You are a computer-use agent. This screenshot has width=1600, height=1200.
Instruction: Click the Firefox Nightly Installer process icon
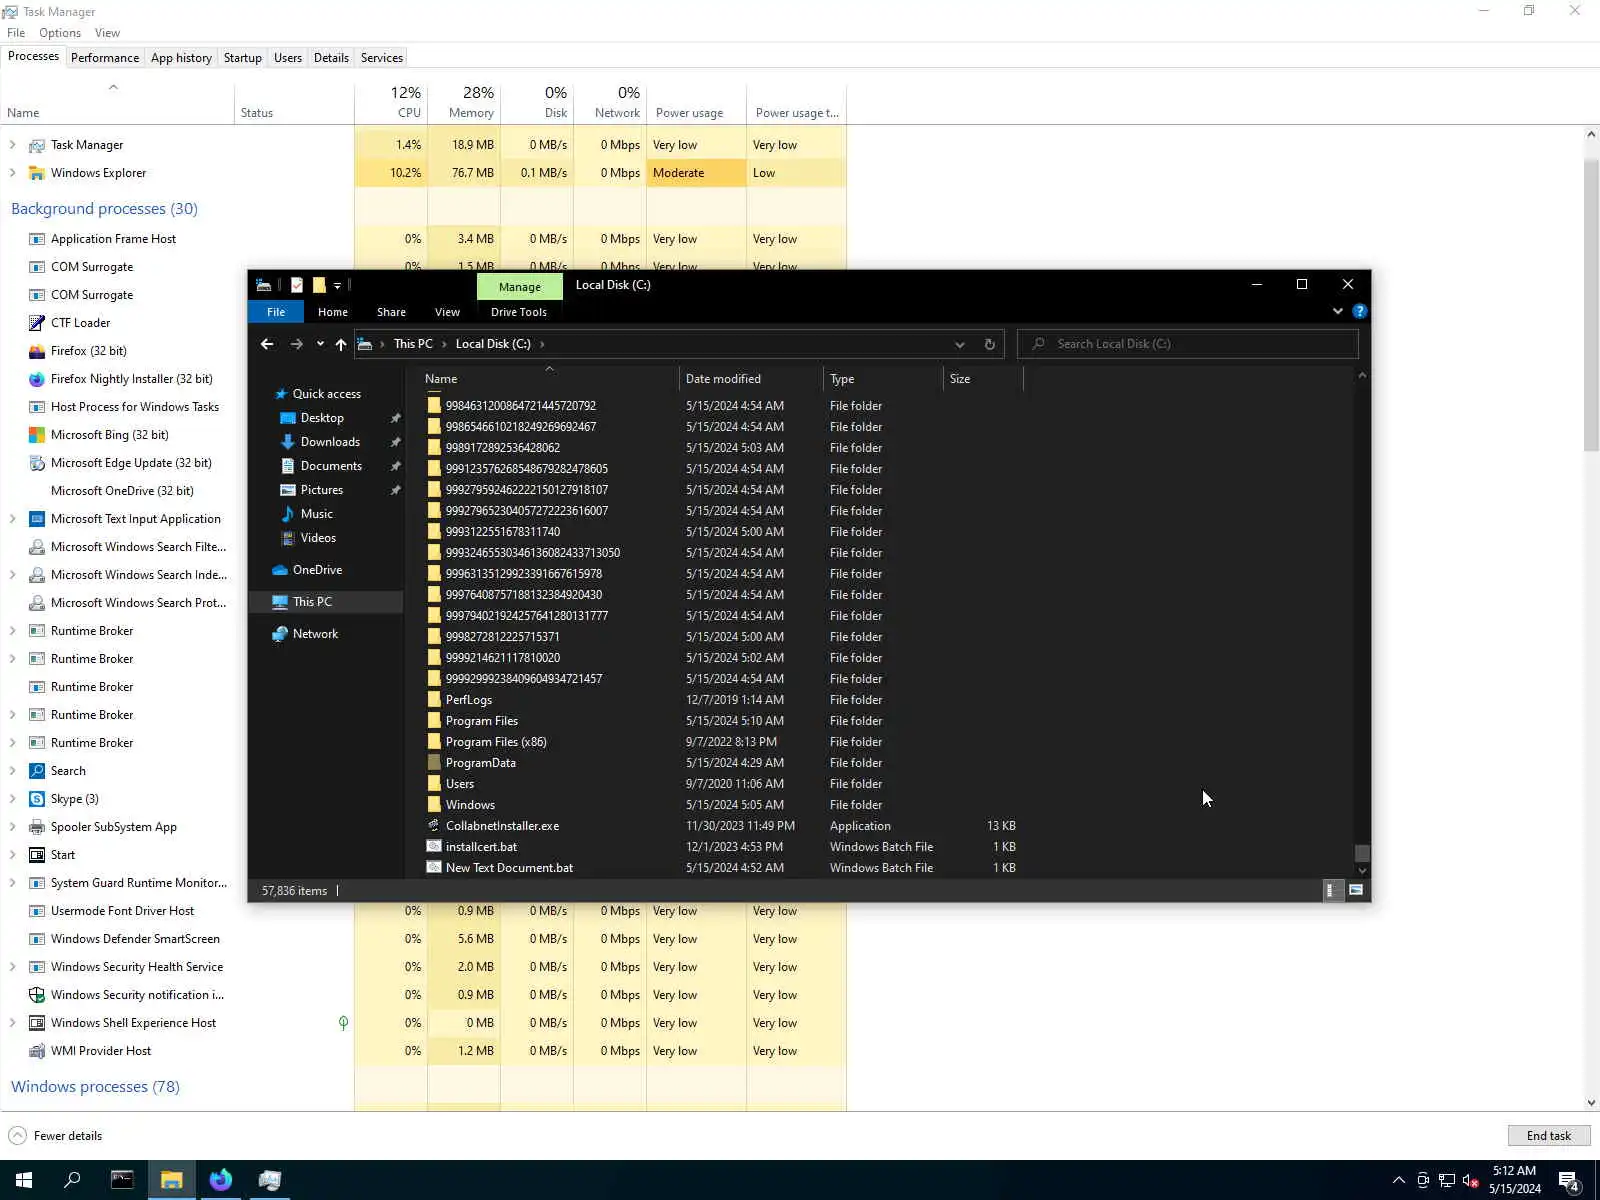(x=37, y=379)
